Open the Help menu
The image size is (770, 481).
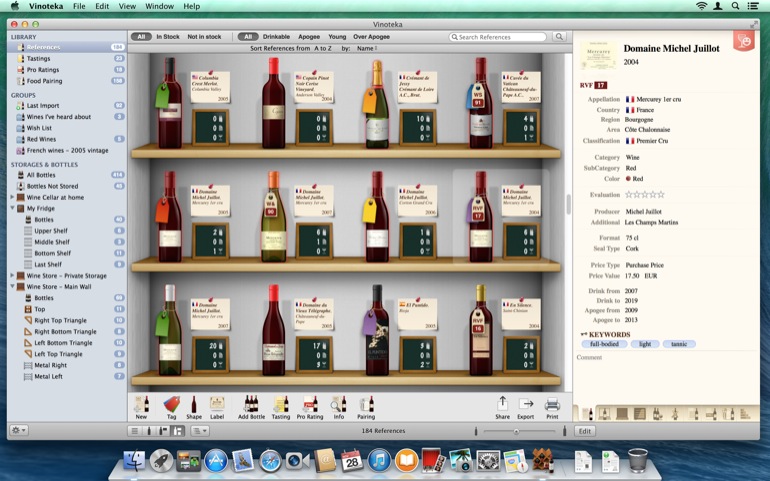point(192,6)
